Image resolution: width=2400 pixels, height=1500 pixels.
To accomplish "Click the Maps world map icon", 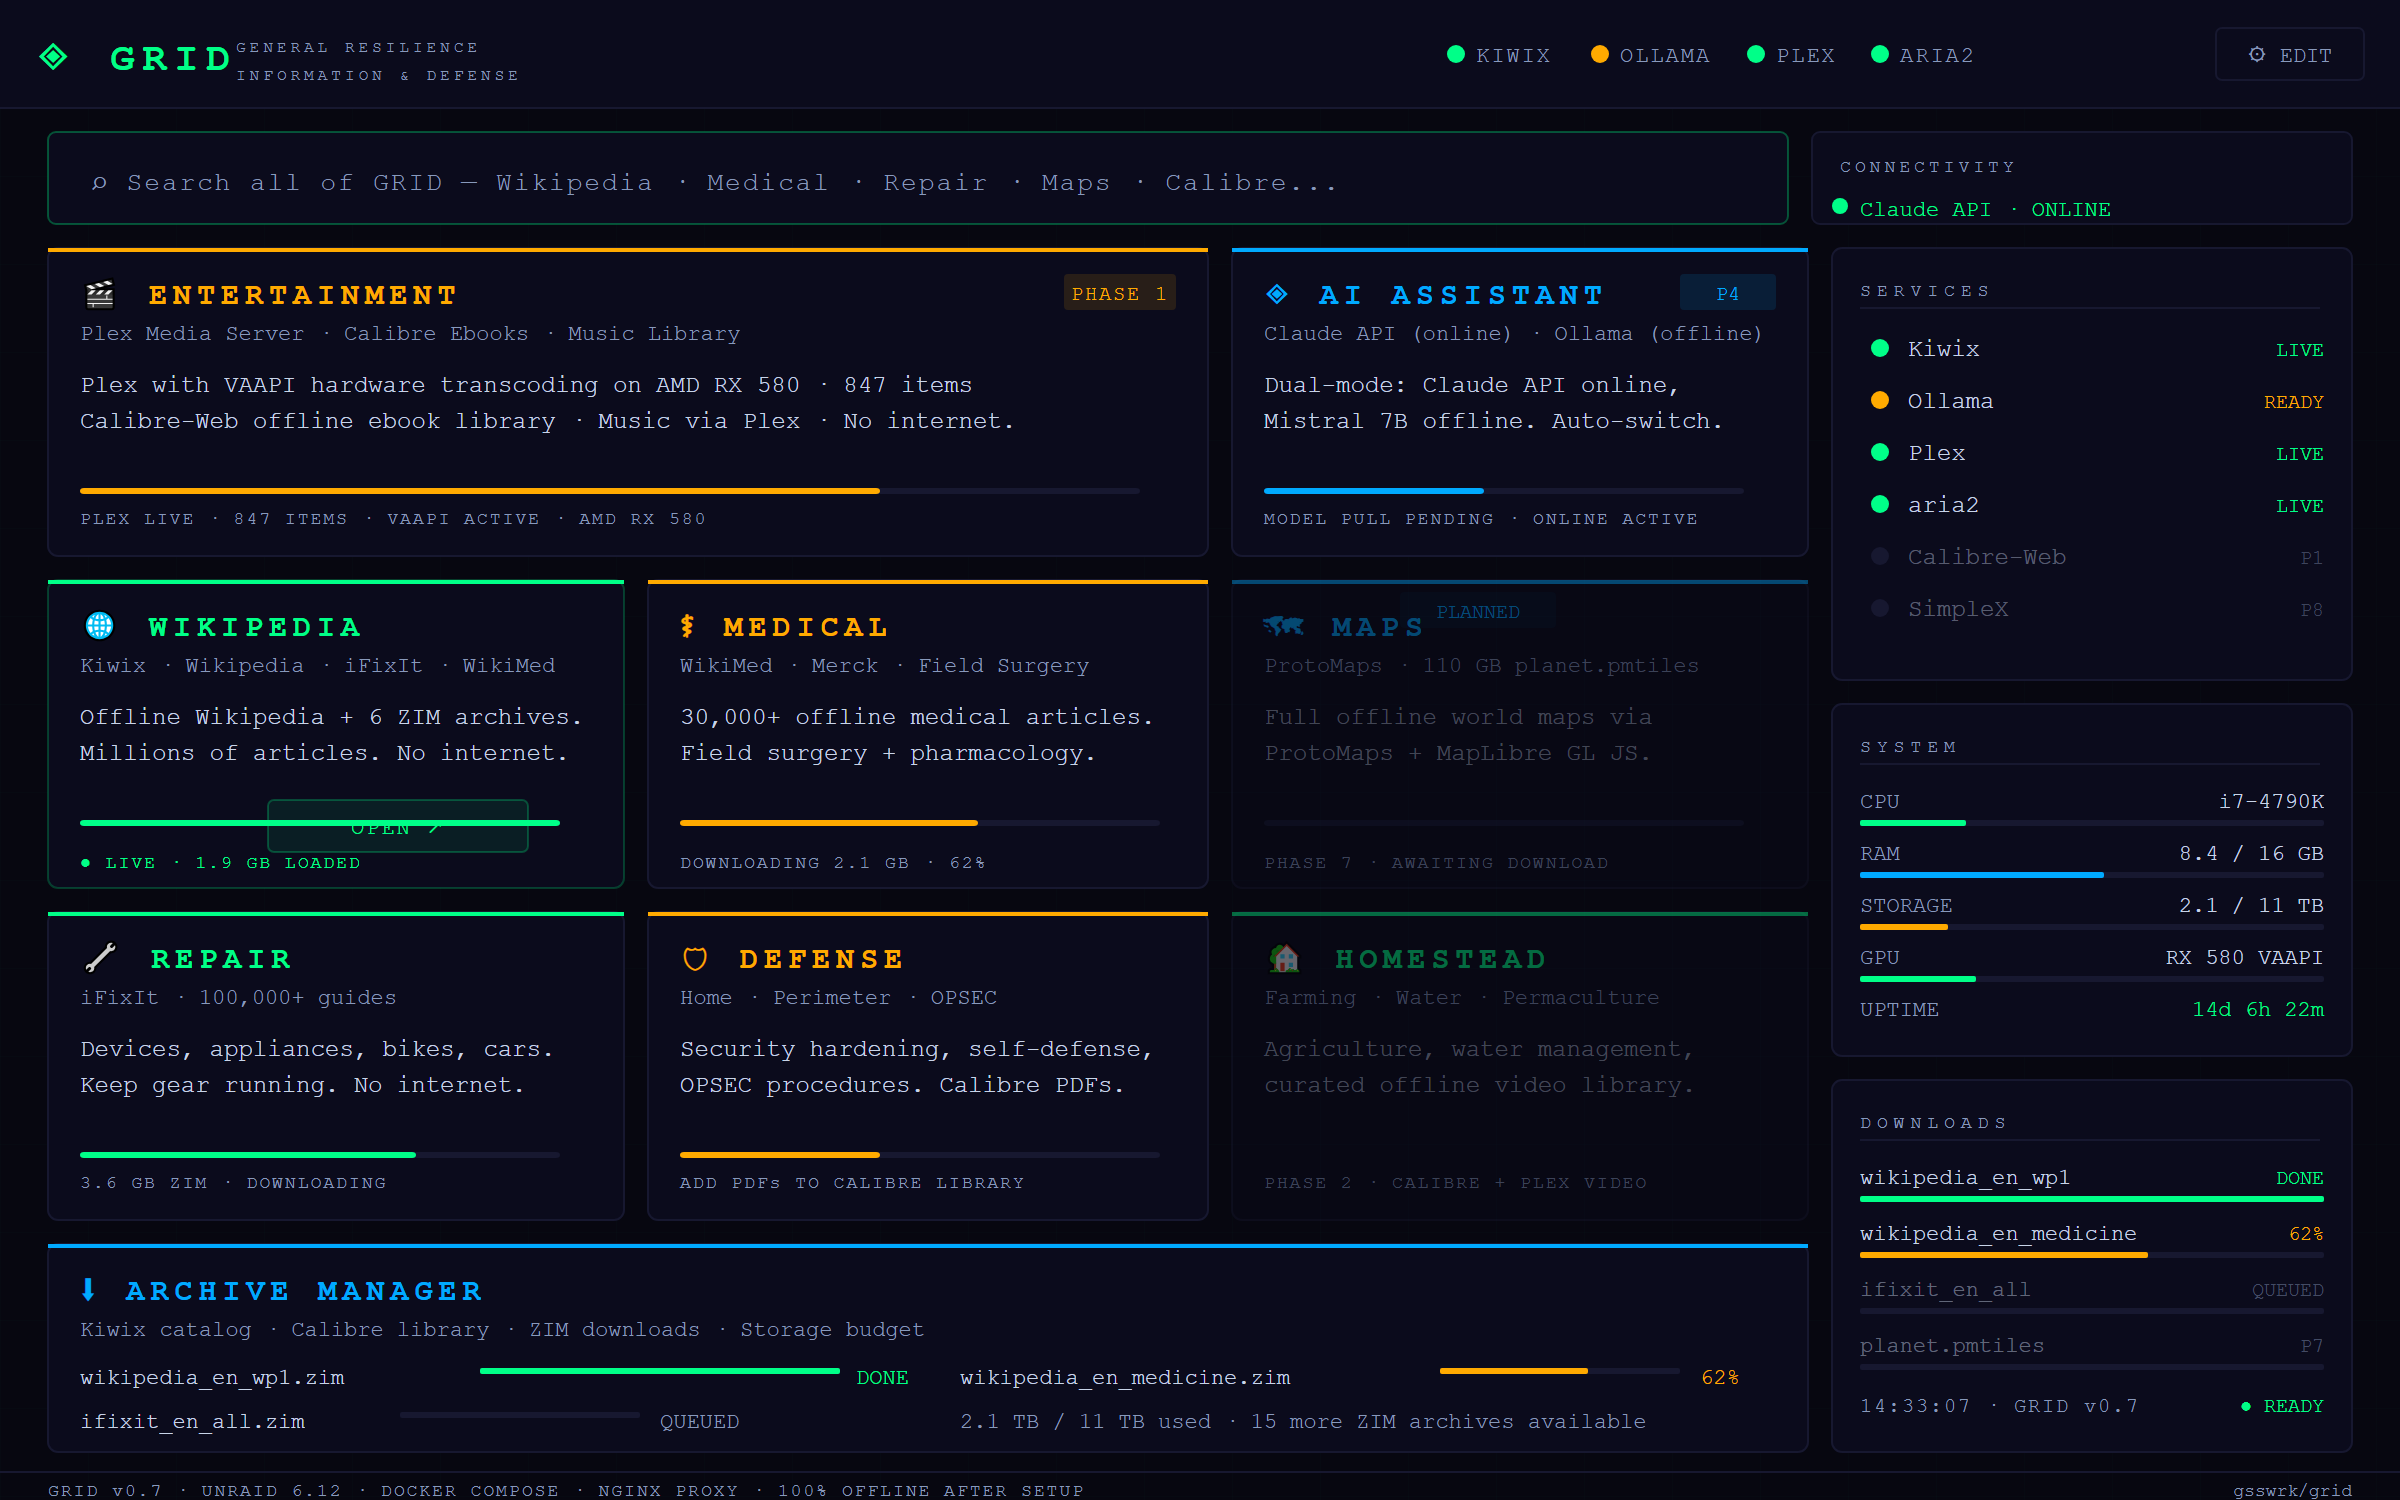I will [1284, 626].
